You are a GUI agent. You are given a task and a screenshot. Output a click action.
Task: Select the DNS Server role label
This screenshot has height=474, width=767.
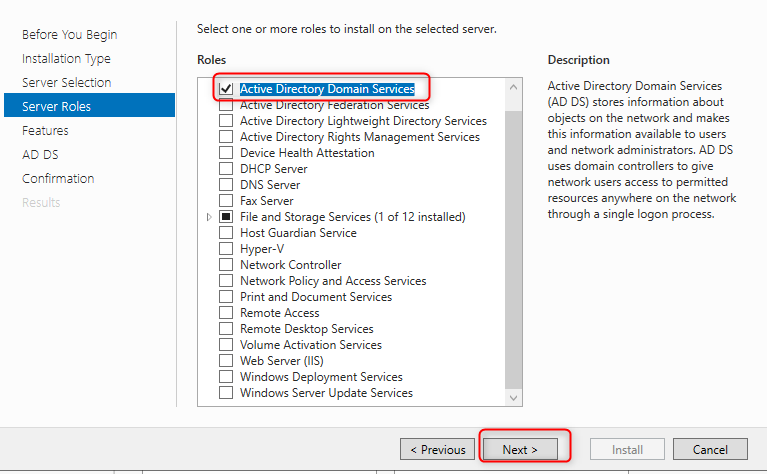point(270,185)
